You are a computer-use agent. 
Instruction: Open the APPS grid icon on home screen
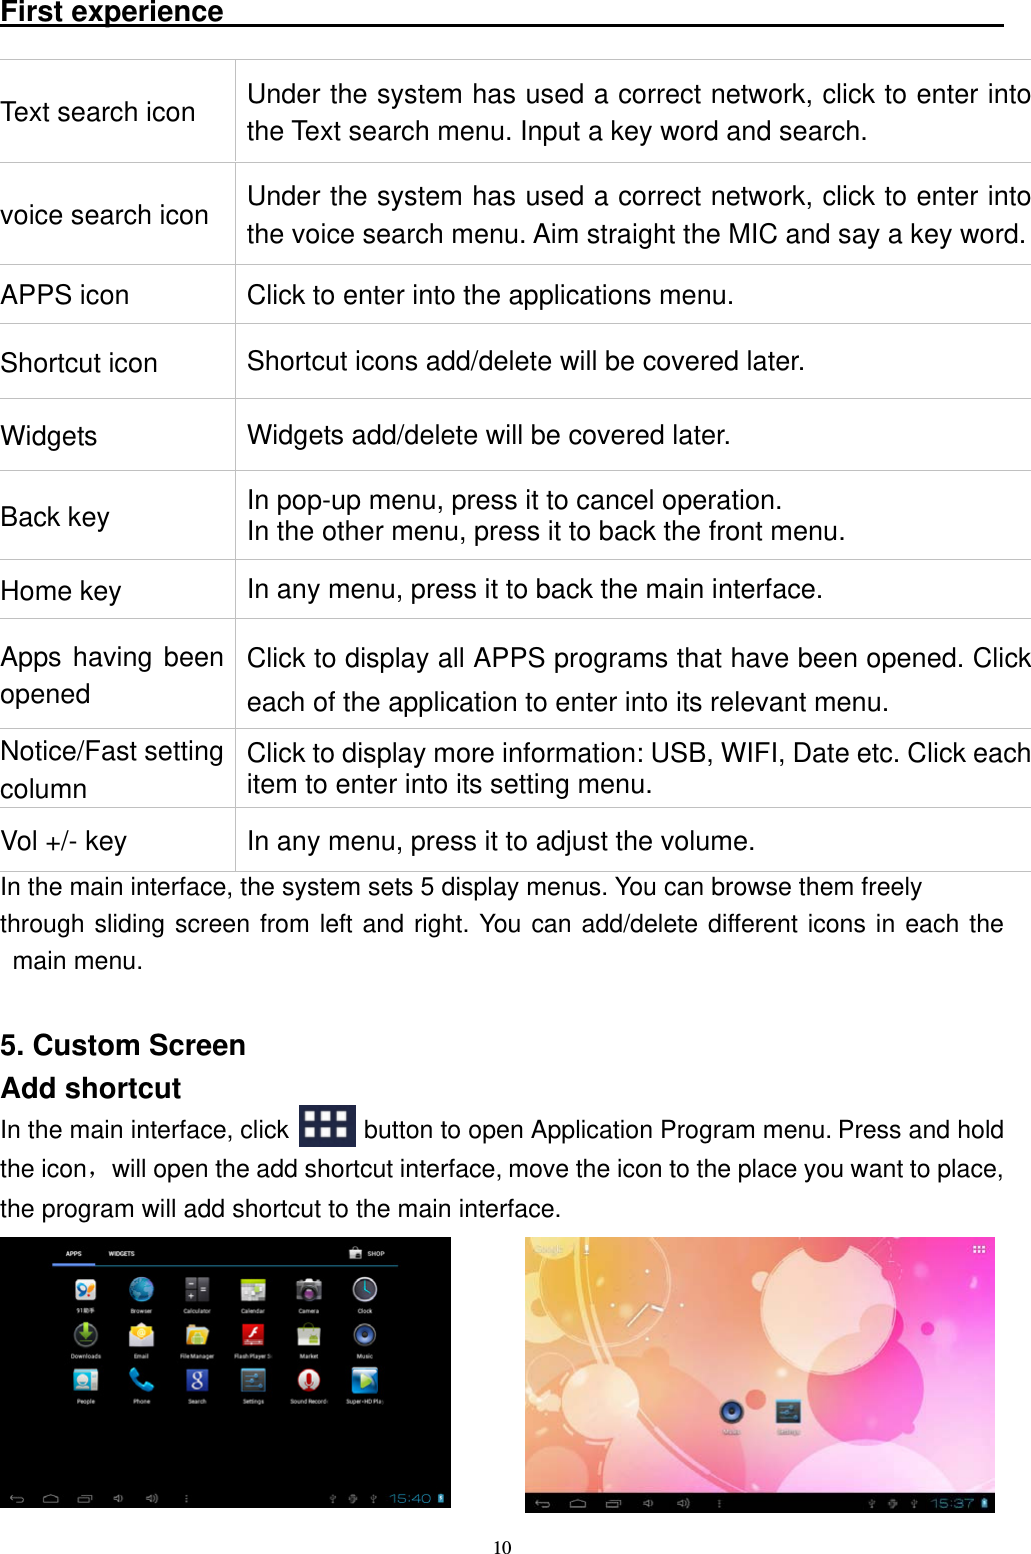[x=979, y=1249]
